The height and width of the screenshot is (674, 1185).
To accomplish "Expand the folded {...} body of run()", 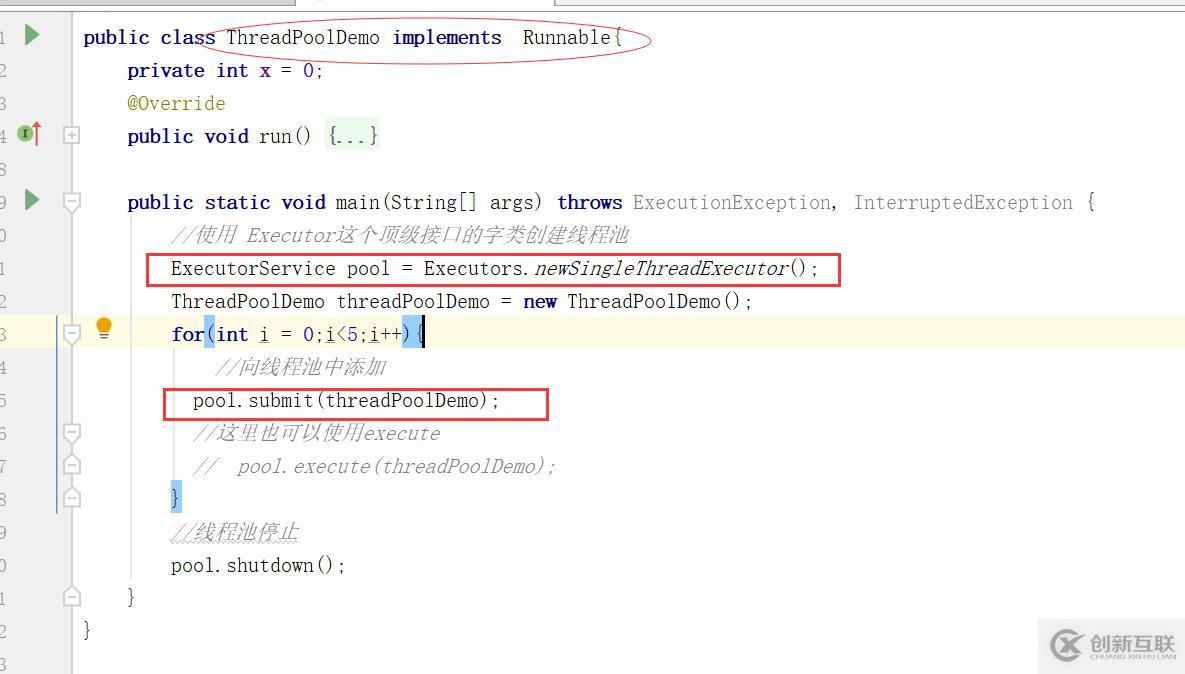I will 352,136.
